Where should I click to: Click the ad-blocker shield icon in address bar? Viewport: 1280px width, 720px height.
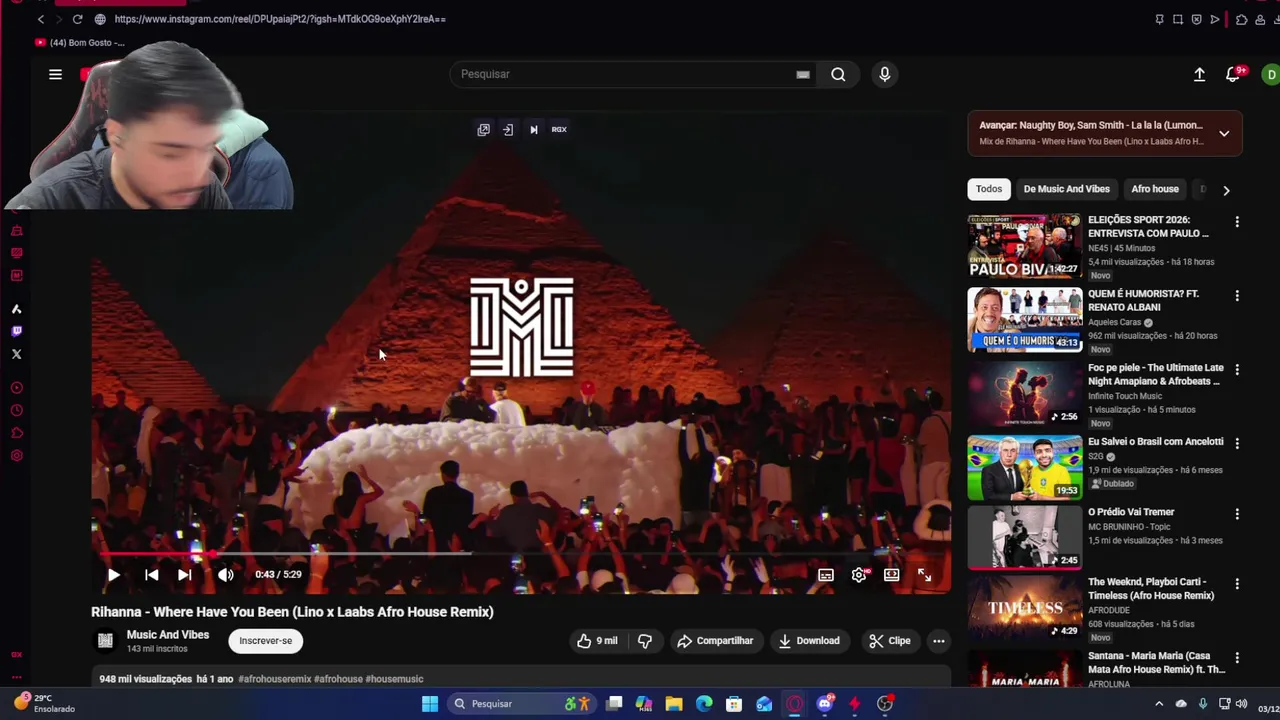(x=1196, y=19)
